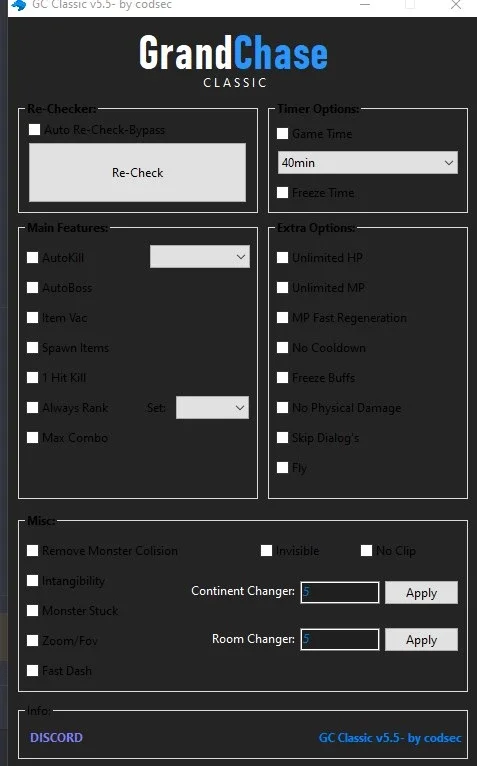Click the blue app icon in title bar
The image size is (477, 766).
click(19, 5)
